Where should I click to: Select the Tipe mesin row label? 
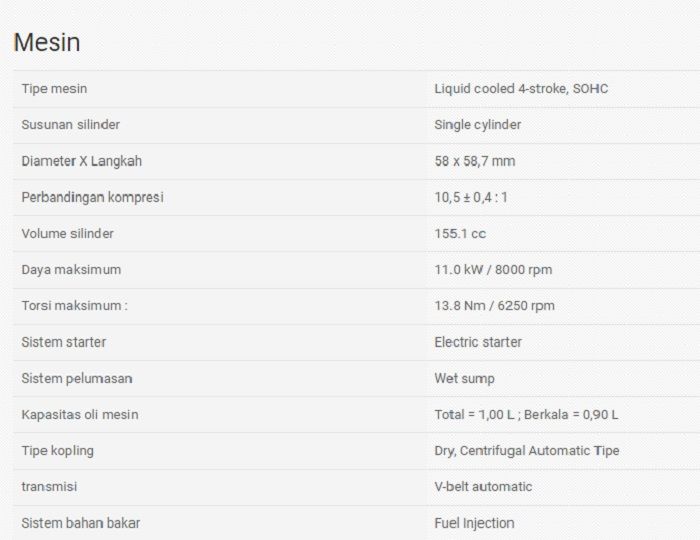pyautogui.click(x=54, y=89)
